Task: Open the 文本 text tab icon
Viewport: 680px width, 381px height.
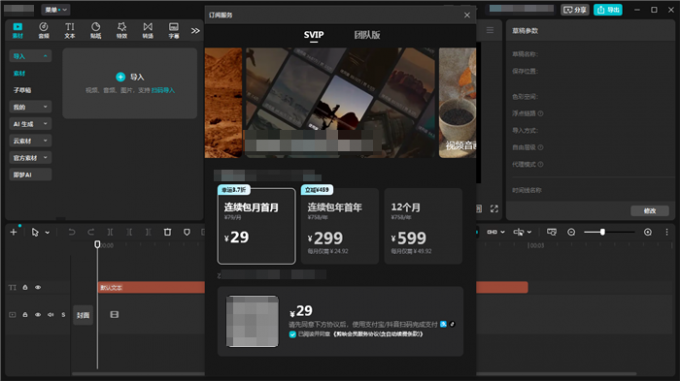Action: click(70, 30)
